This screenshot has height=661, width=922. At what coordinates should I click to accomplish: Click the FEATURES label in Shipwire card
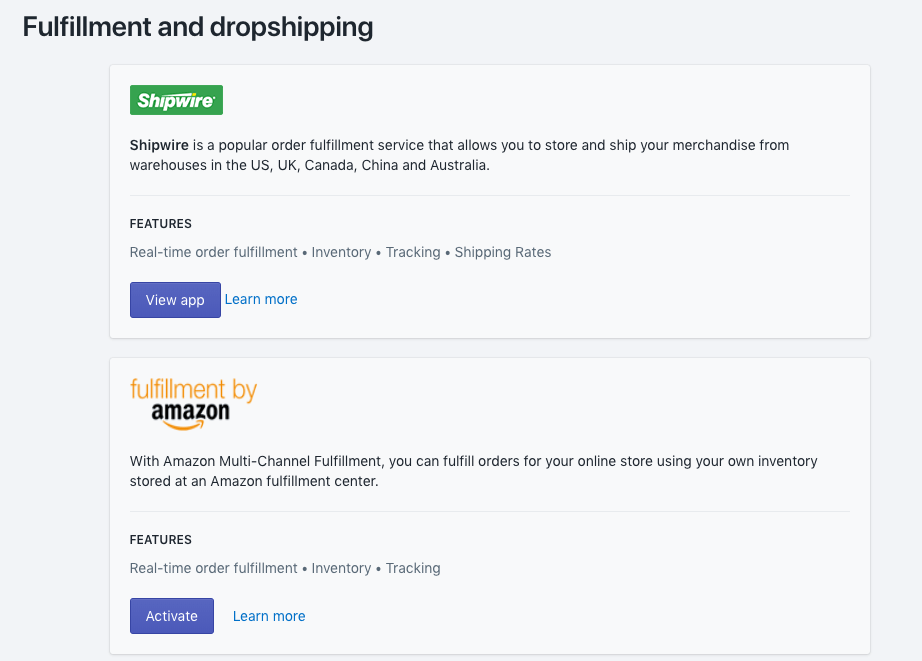coord(160,224)
